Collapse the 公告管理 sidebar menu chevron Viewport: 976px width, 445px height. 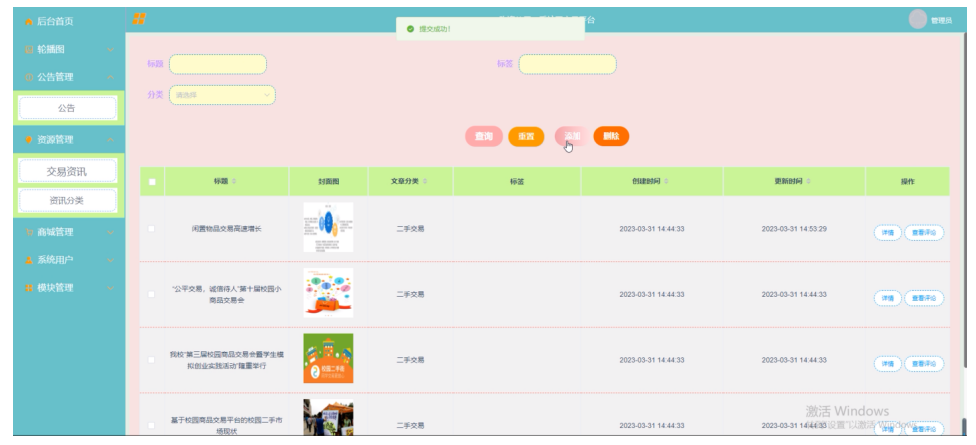(x=110, y=77)
